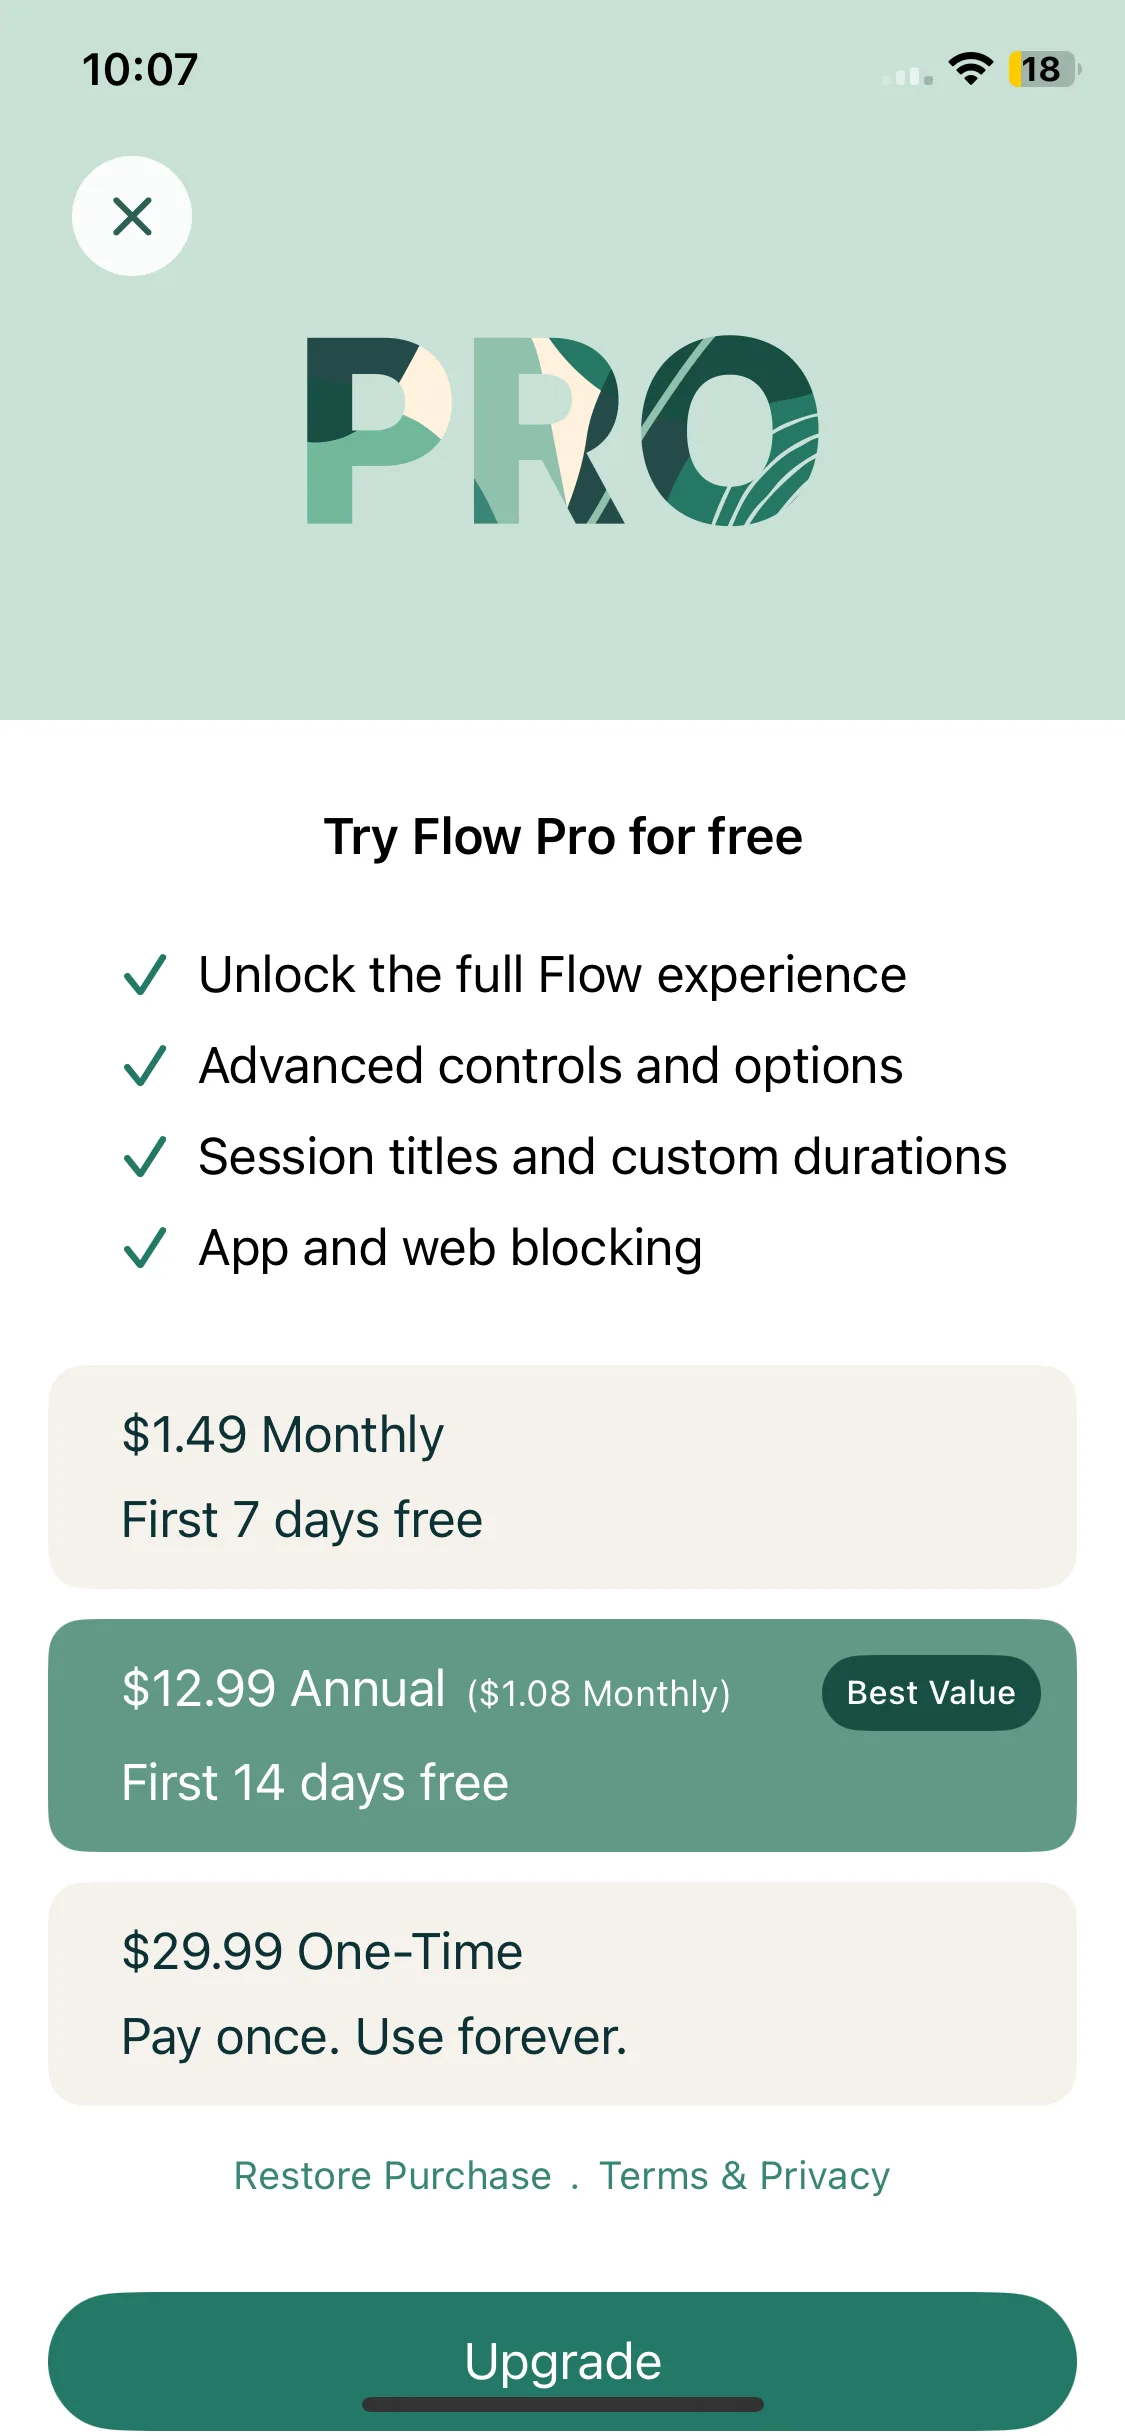
Task: Tap the Wi-Fi status icon
Action: click(x=970, y=69)
